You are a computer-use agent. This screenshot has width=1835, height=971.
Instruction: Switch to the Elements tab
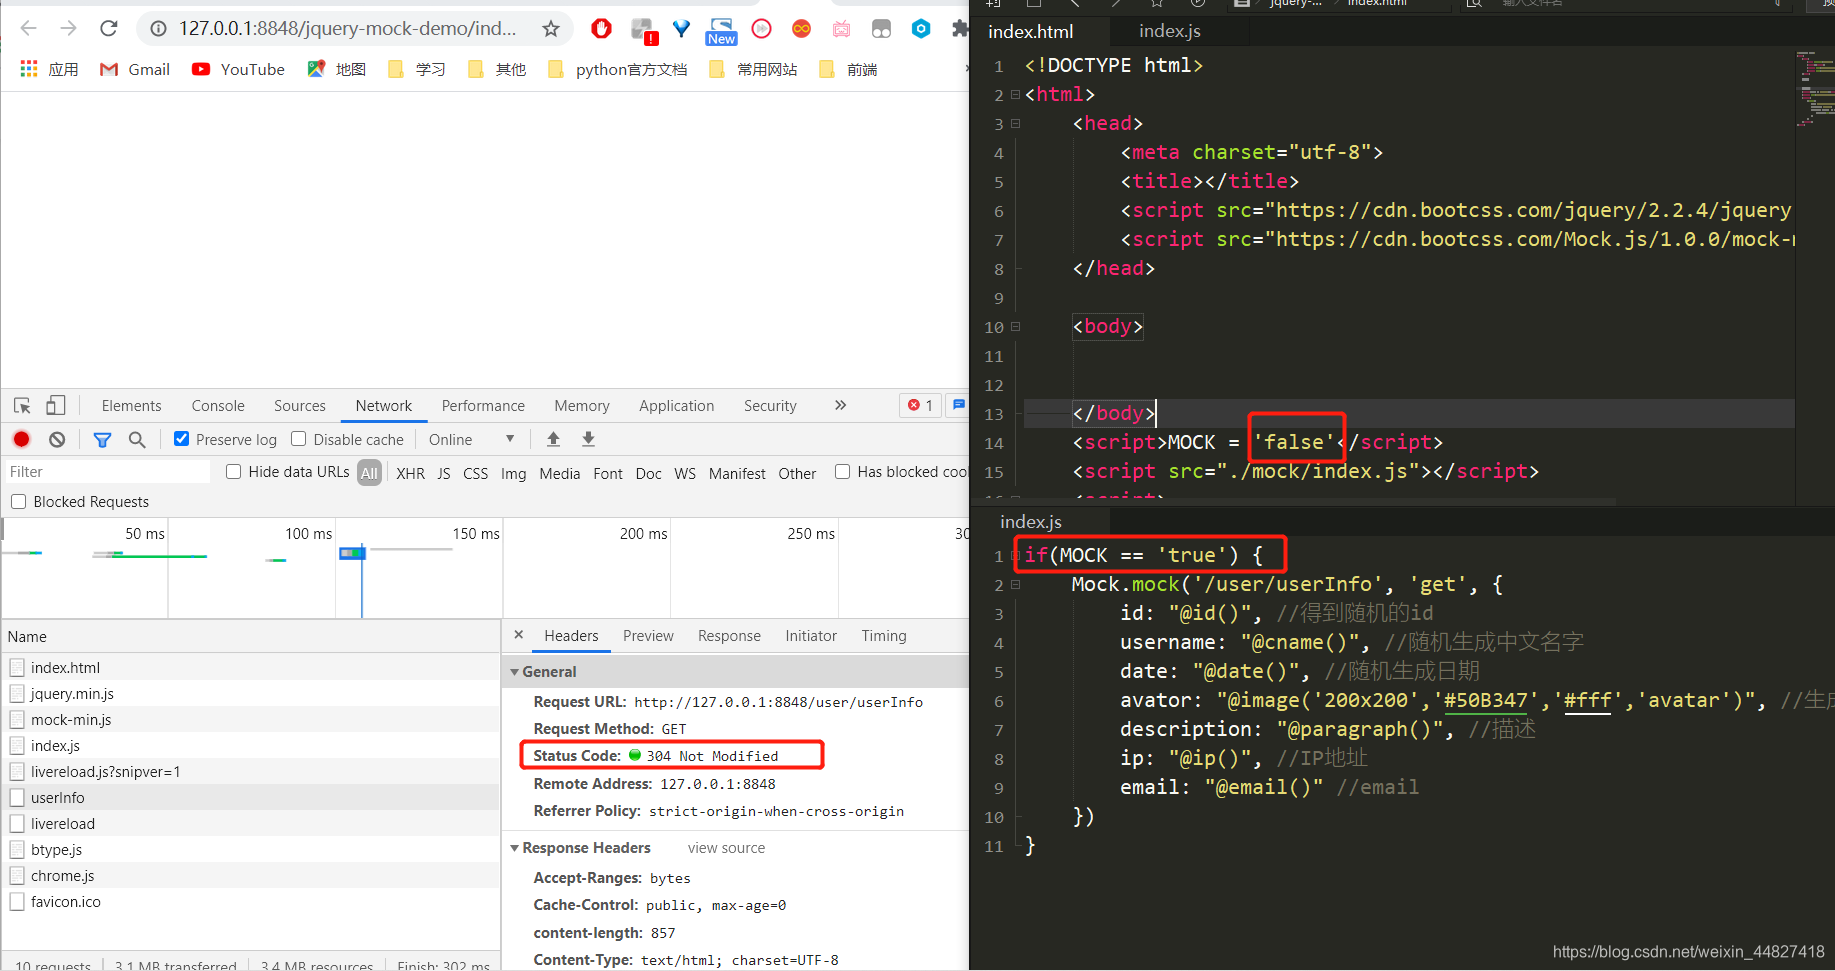tap(131, 405)
